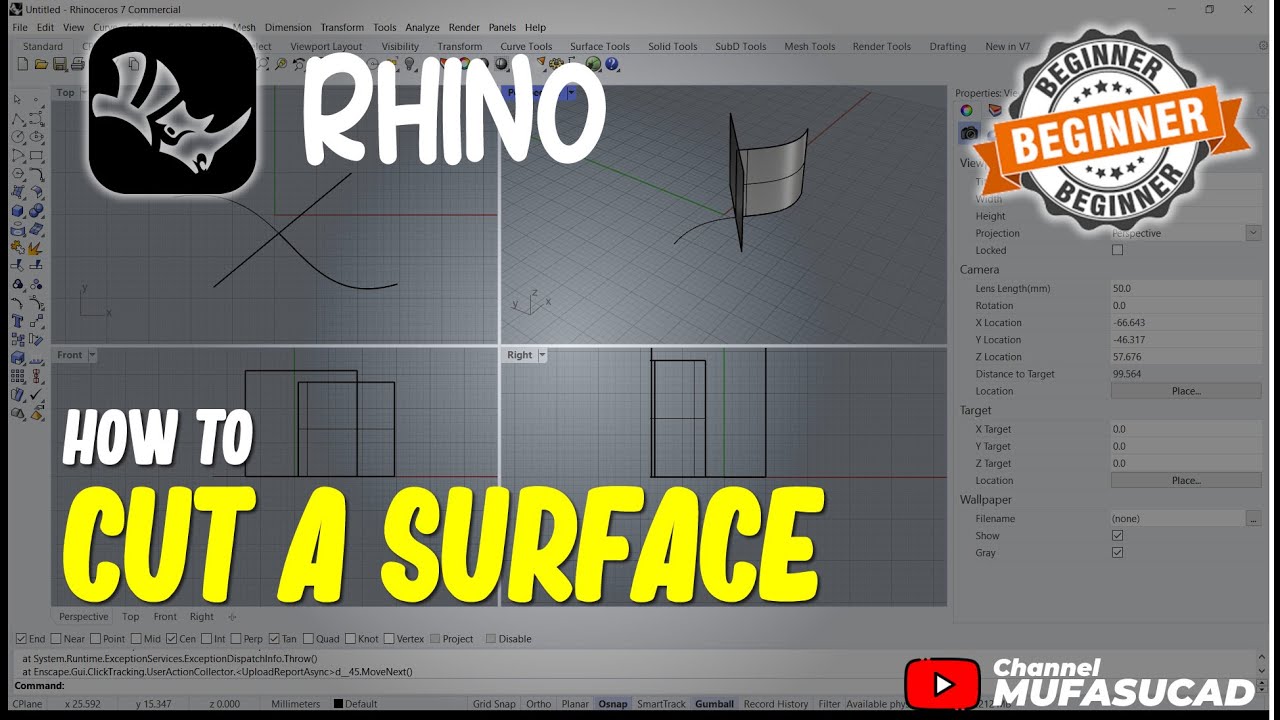Click Place button for Target Location

[1186, 480]
